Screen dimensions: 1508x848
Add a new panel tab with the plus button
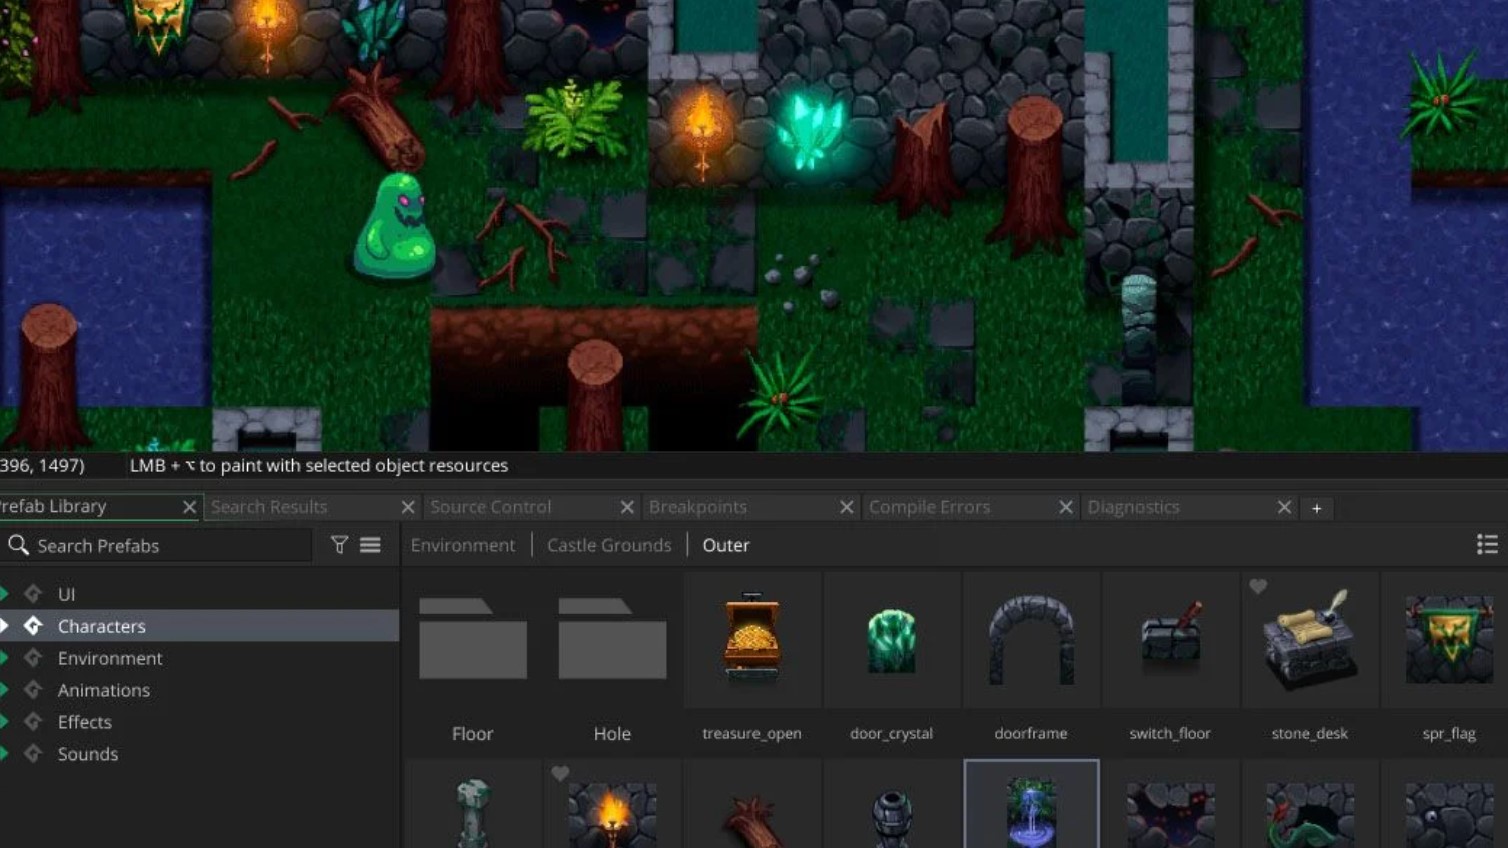point(1317,507)
